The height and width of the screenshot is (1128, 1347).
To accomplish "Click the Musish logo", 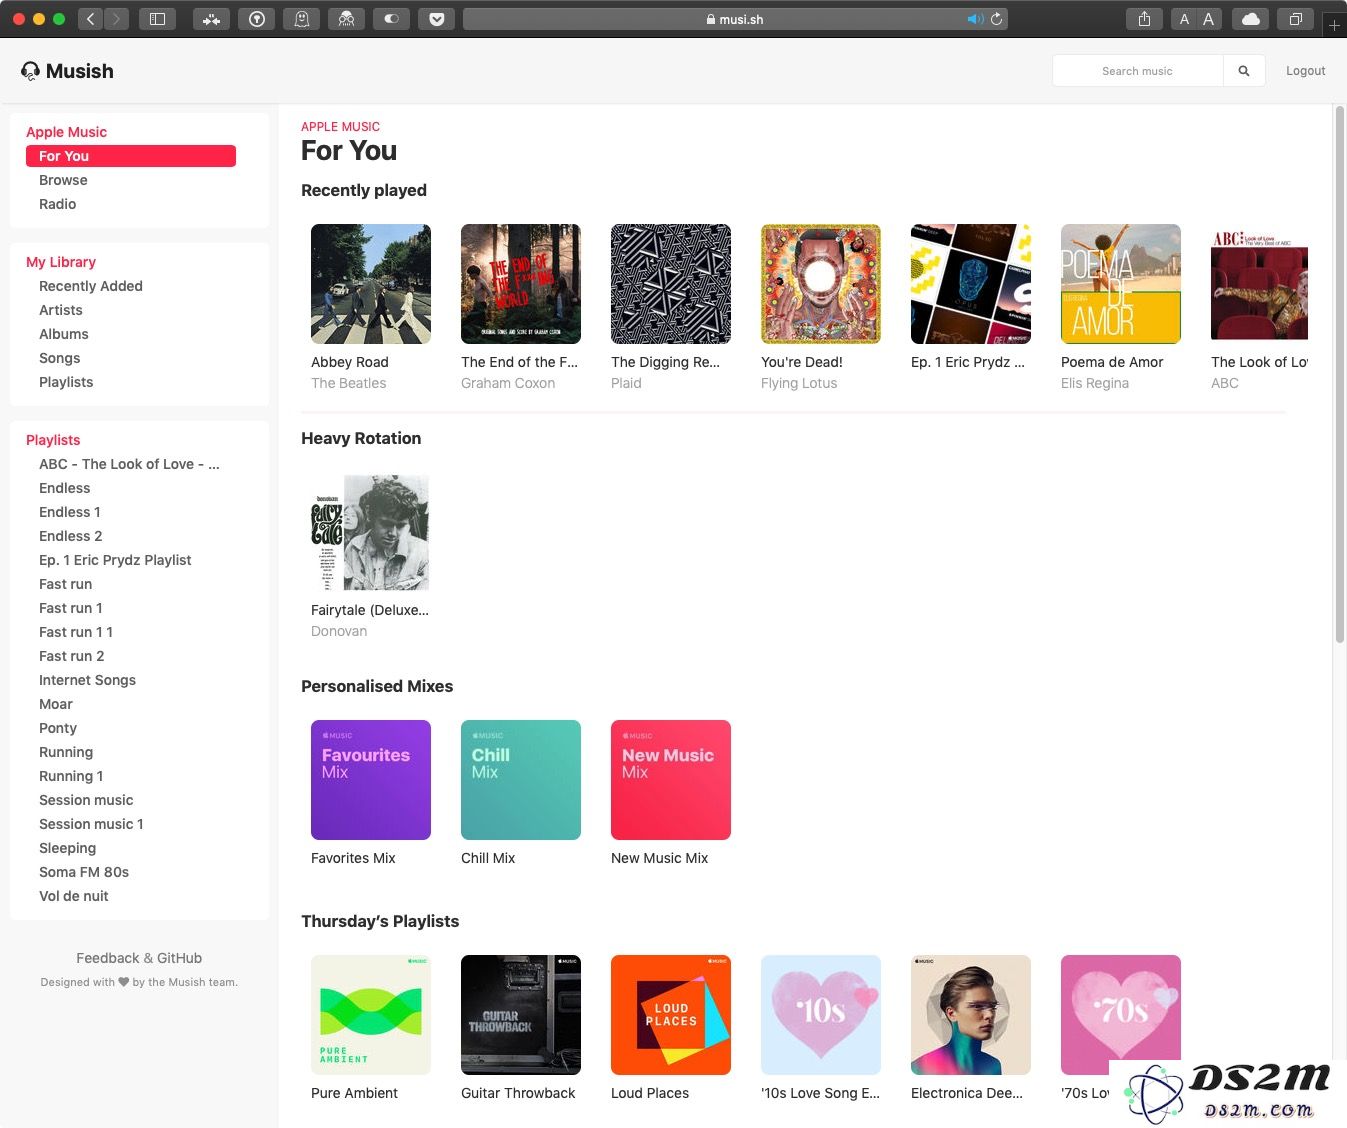I will pos(67,71).
